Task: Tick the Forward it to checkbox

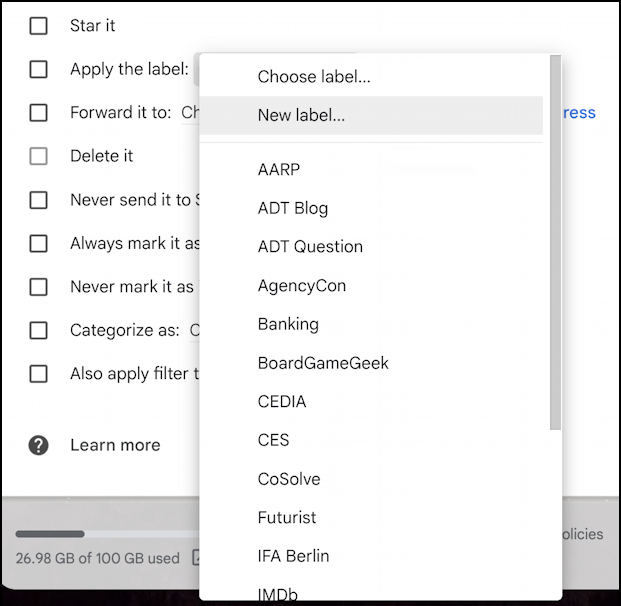Action: pyautogui.click(x=38, y=113)
